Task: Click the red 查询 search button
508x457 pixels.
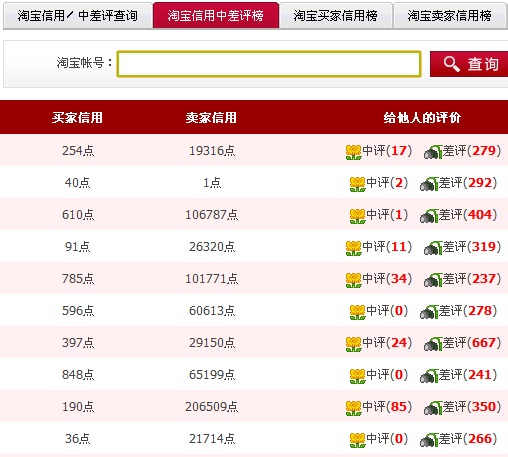Action: point(469,64)
